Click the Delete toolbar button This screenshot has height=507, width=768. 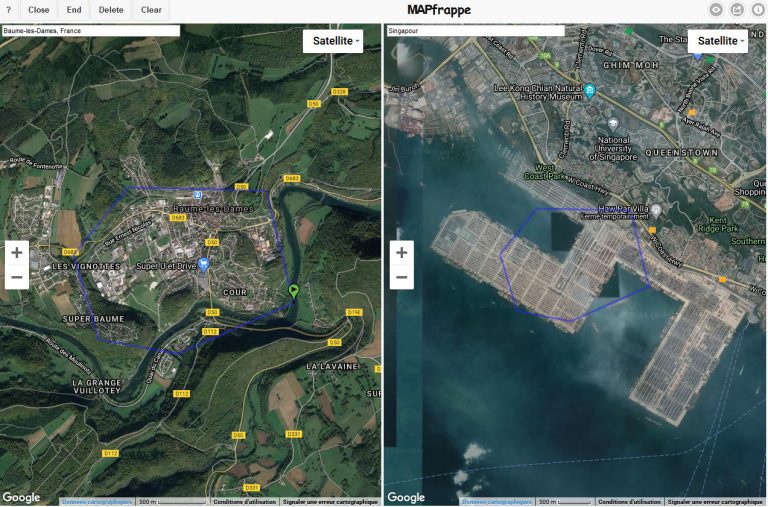(x=111, y=10)
